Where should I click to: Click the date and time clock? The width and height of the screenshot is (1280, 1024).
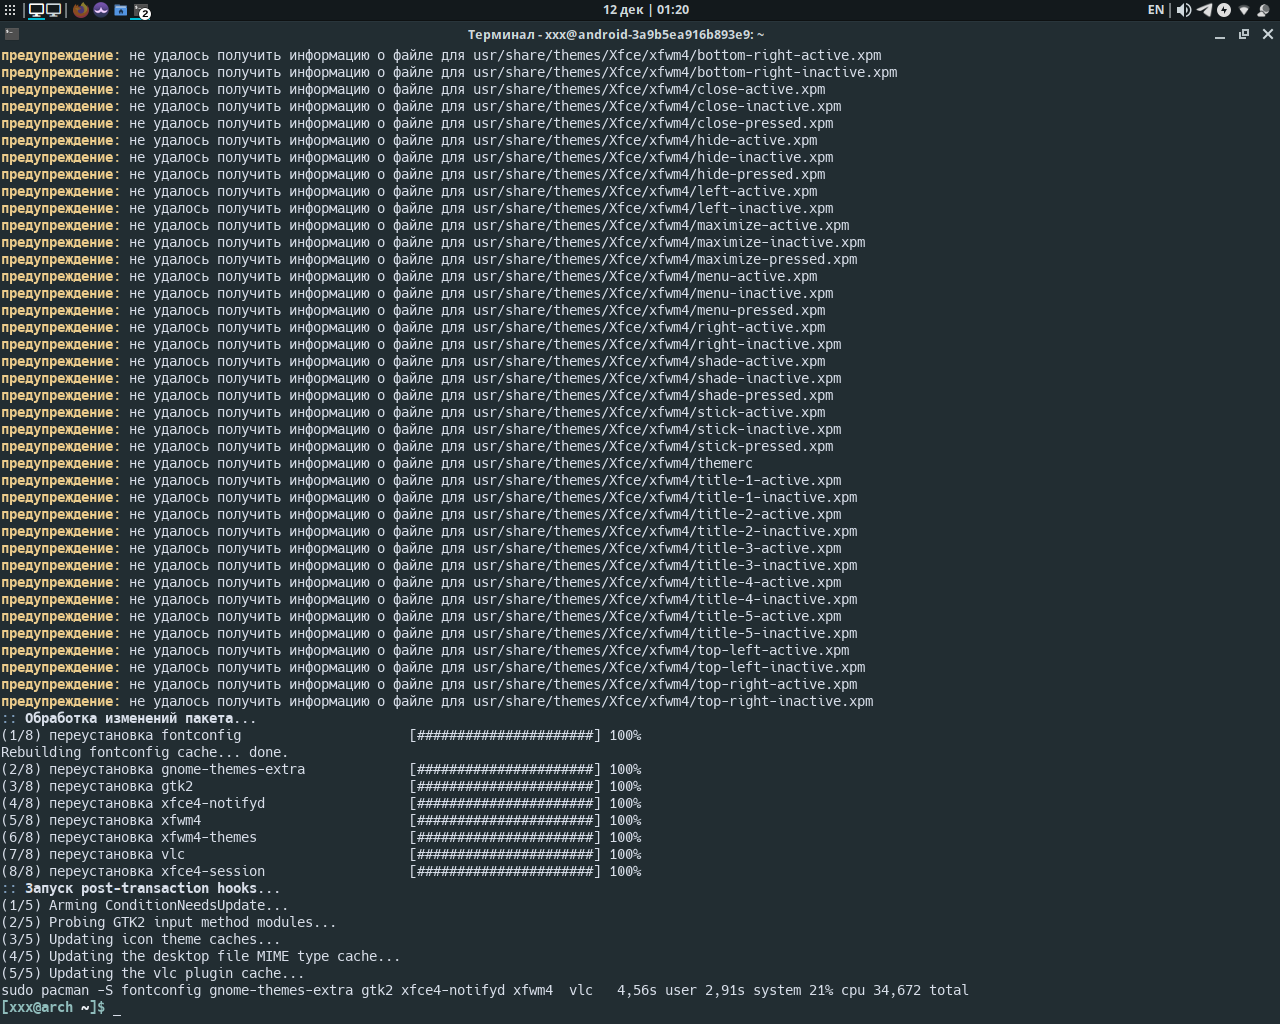point(645,10)
